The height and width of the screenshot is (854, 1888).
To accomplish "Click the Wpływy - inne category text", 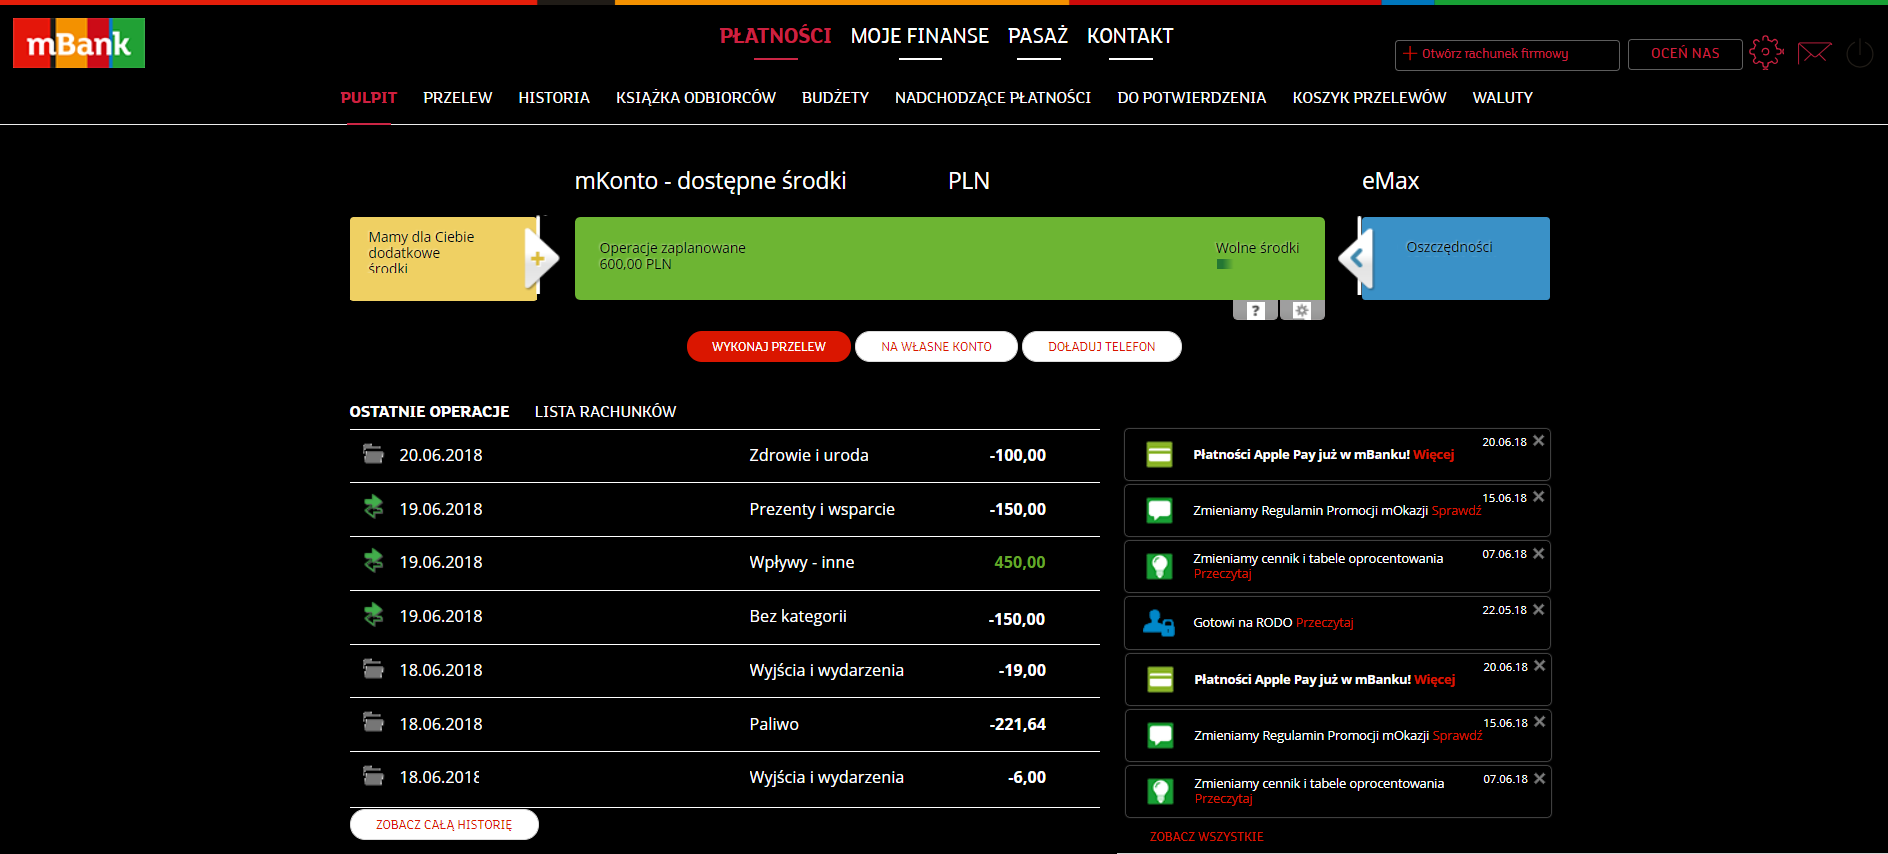I will tap(802, 562).
